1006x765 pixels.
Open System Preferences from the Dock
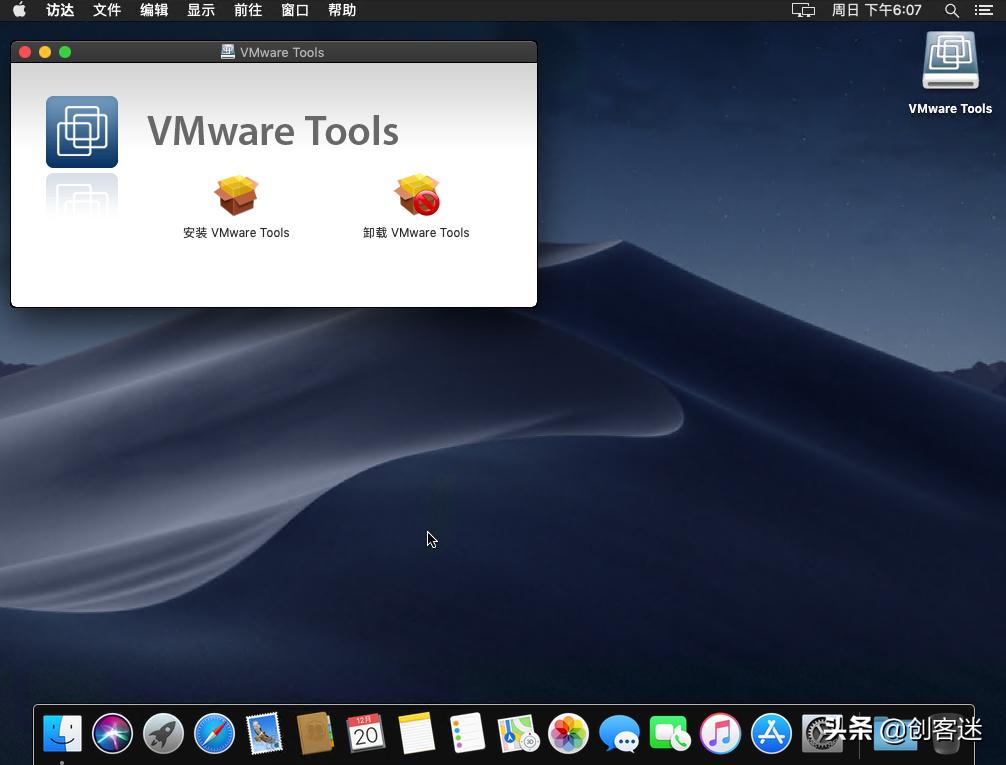tap(822, 733)
